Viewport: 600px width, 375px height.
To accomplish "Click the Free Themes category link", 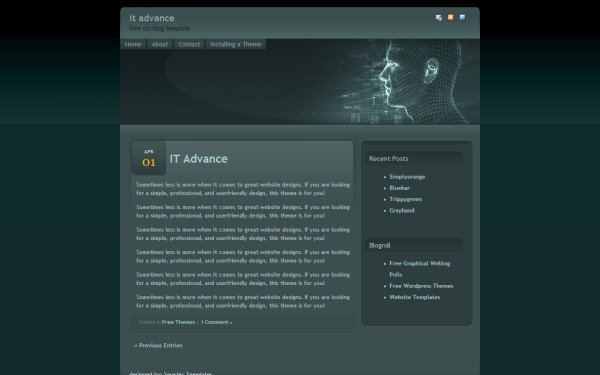I will 178,322.
